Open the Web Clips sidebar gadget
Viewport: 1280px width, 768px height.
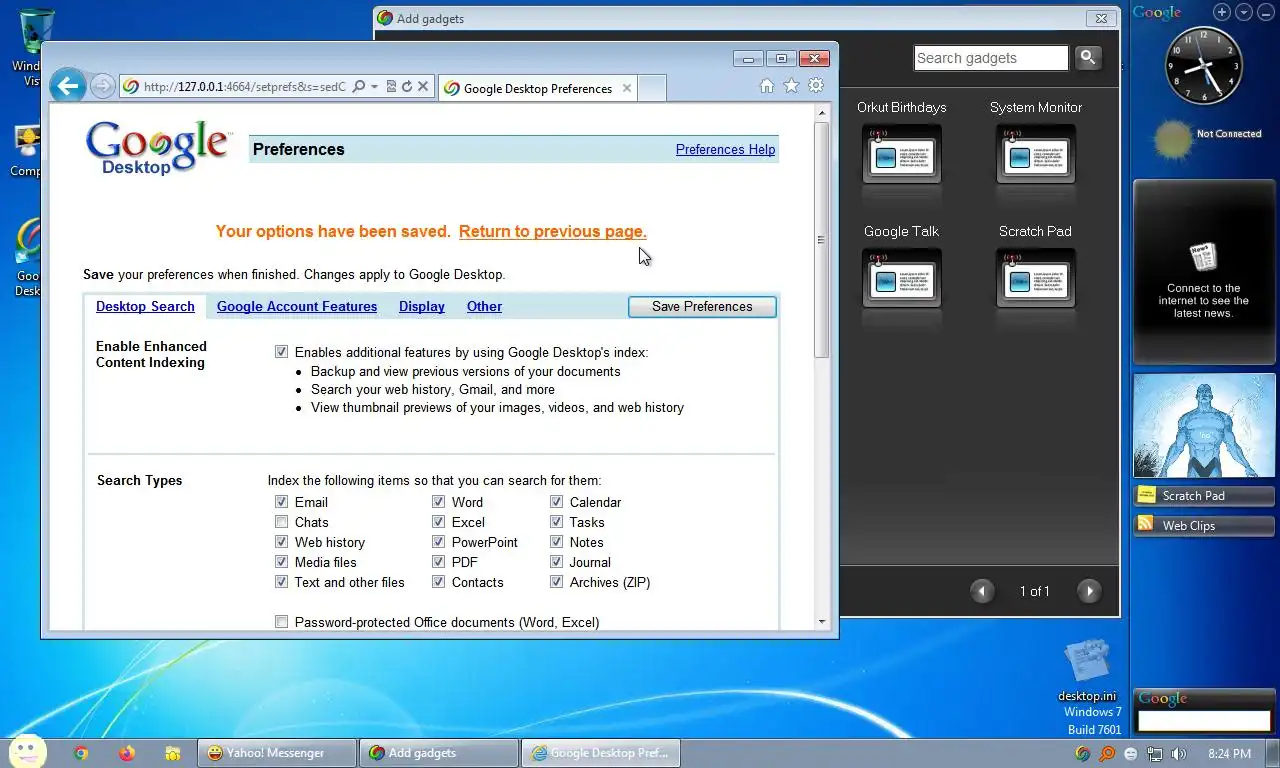click(1204, 525)
